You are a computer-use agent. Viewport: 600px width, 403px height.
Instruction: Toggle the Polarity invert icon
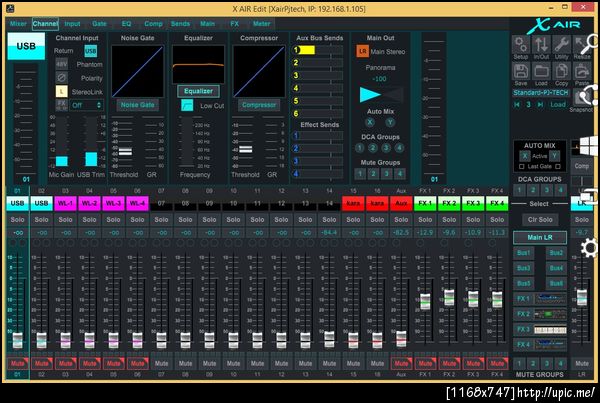point(62,78)
